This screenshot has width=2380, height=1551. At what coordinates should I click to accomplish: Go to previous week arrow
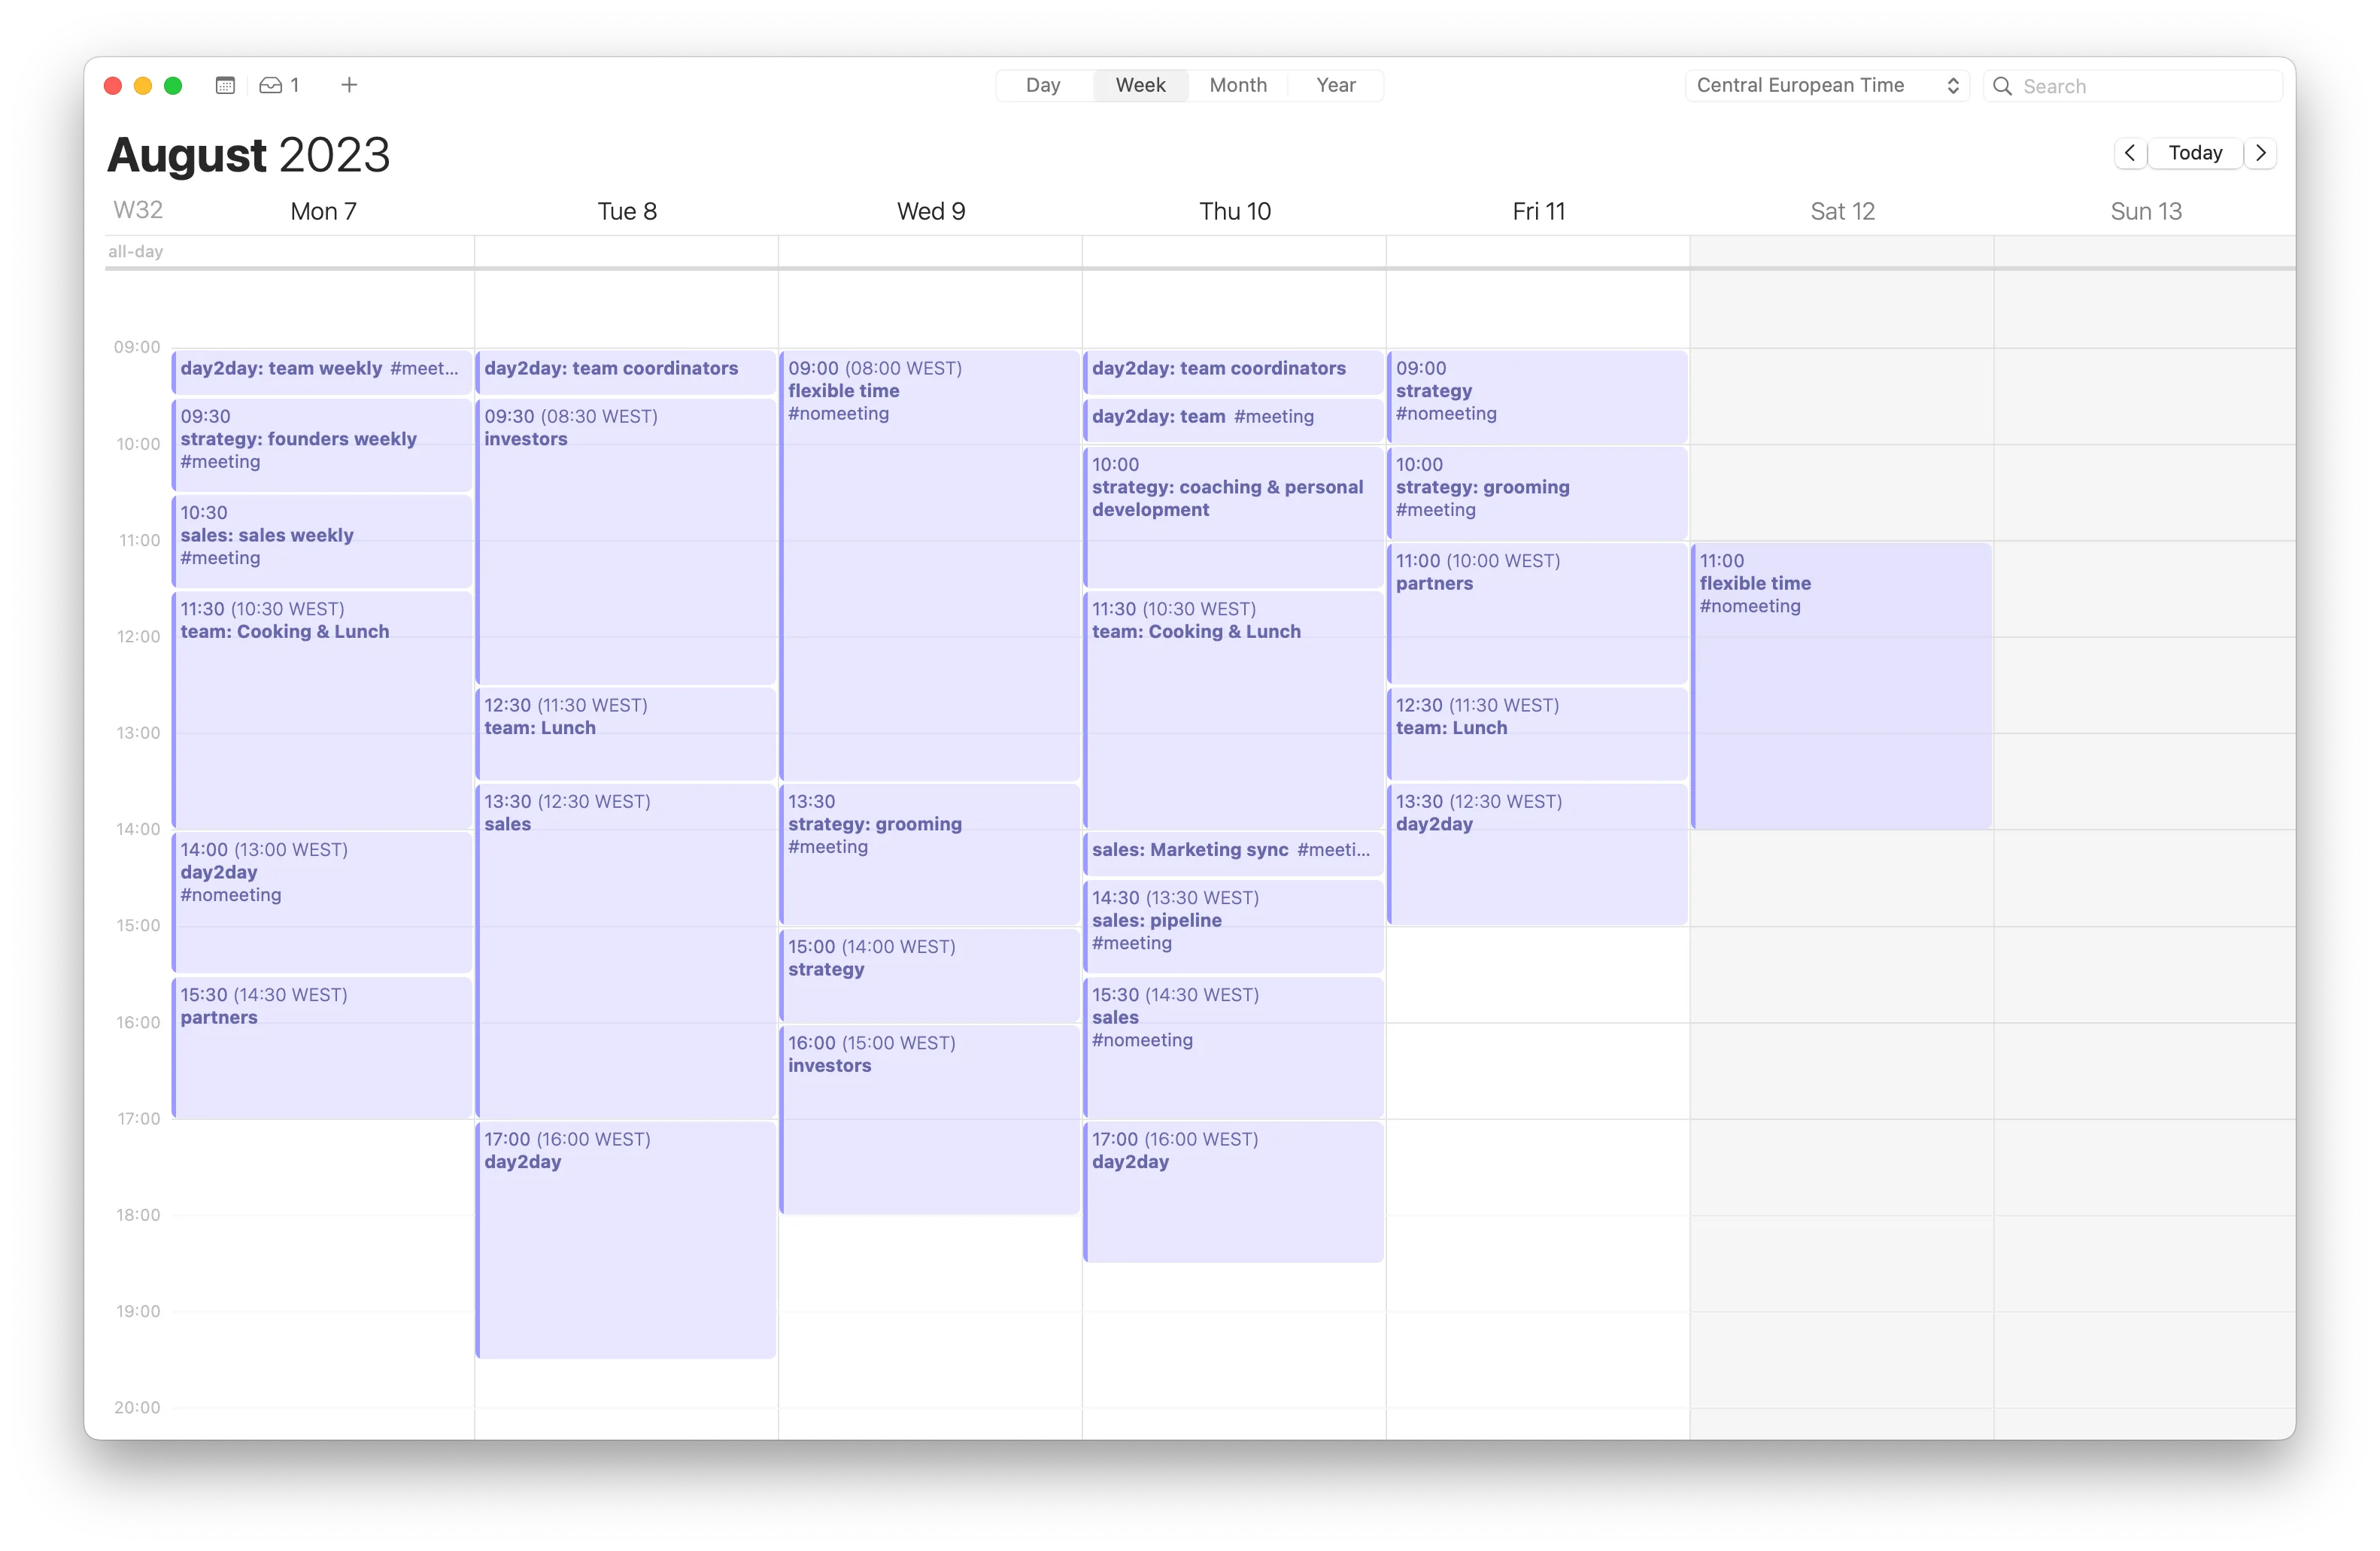tap(2130, 153)
